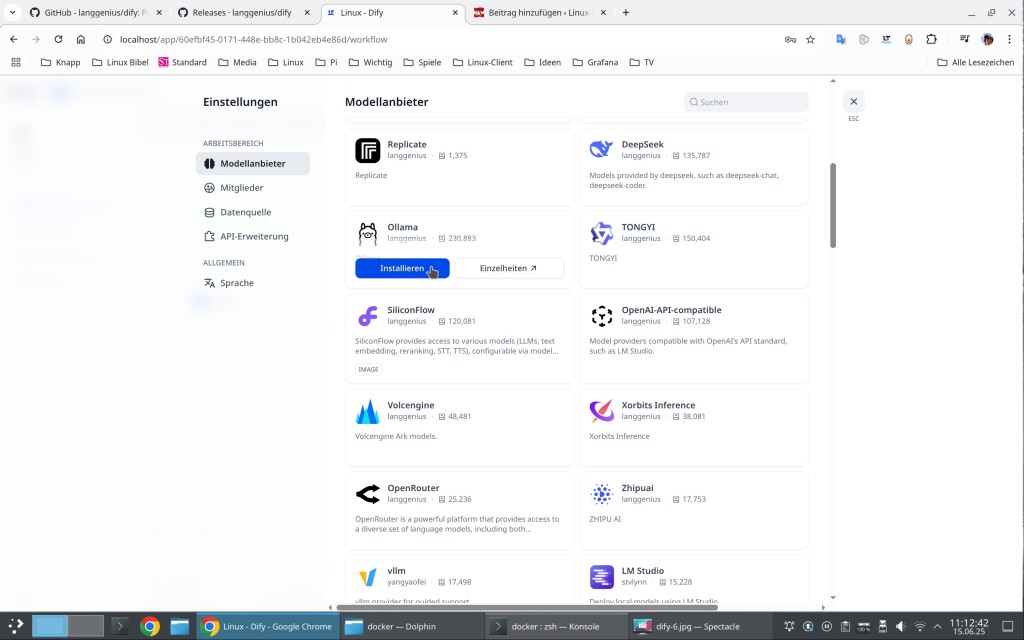Open Einzelheiten for Ollama
The height and width of the screenshot is (640, 1024).
pos(508,268)
